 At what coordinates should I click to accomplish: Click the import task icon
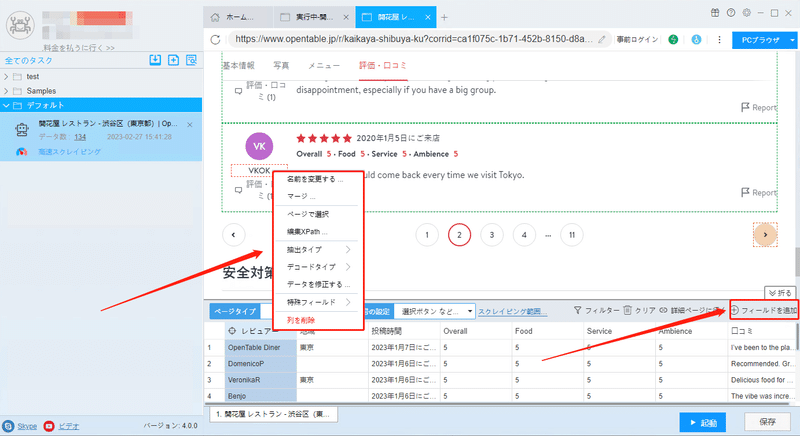(x=155, y=60)
